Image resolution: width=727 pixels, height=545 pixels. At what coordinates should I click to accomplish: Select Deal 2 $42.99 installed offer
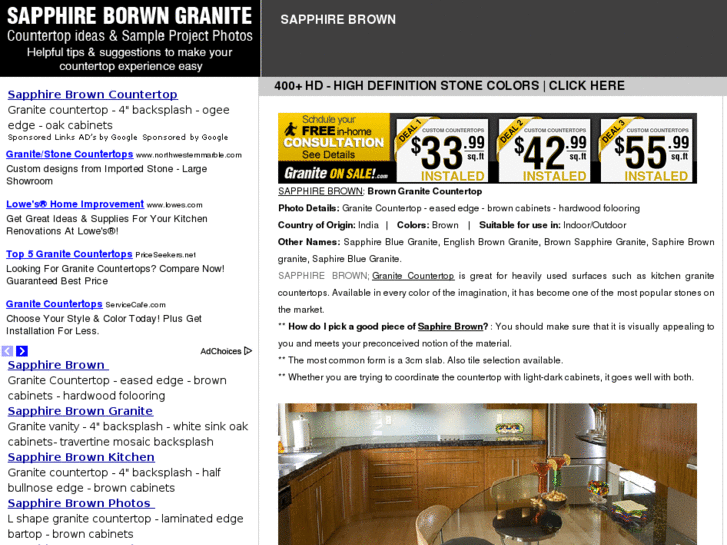[x=544, y=150]
